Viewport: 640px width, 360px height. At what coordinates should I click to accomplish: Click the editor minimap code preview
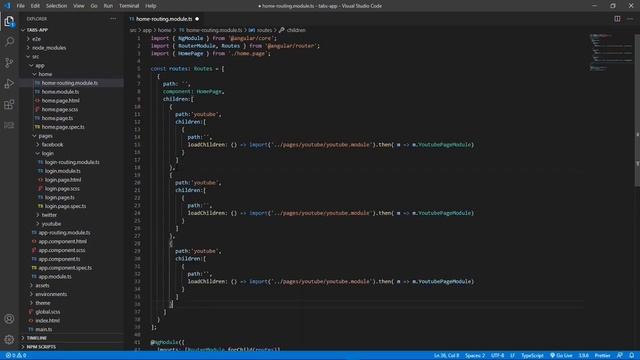pyautogui.click(x=611, y=52)
